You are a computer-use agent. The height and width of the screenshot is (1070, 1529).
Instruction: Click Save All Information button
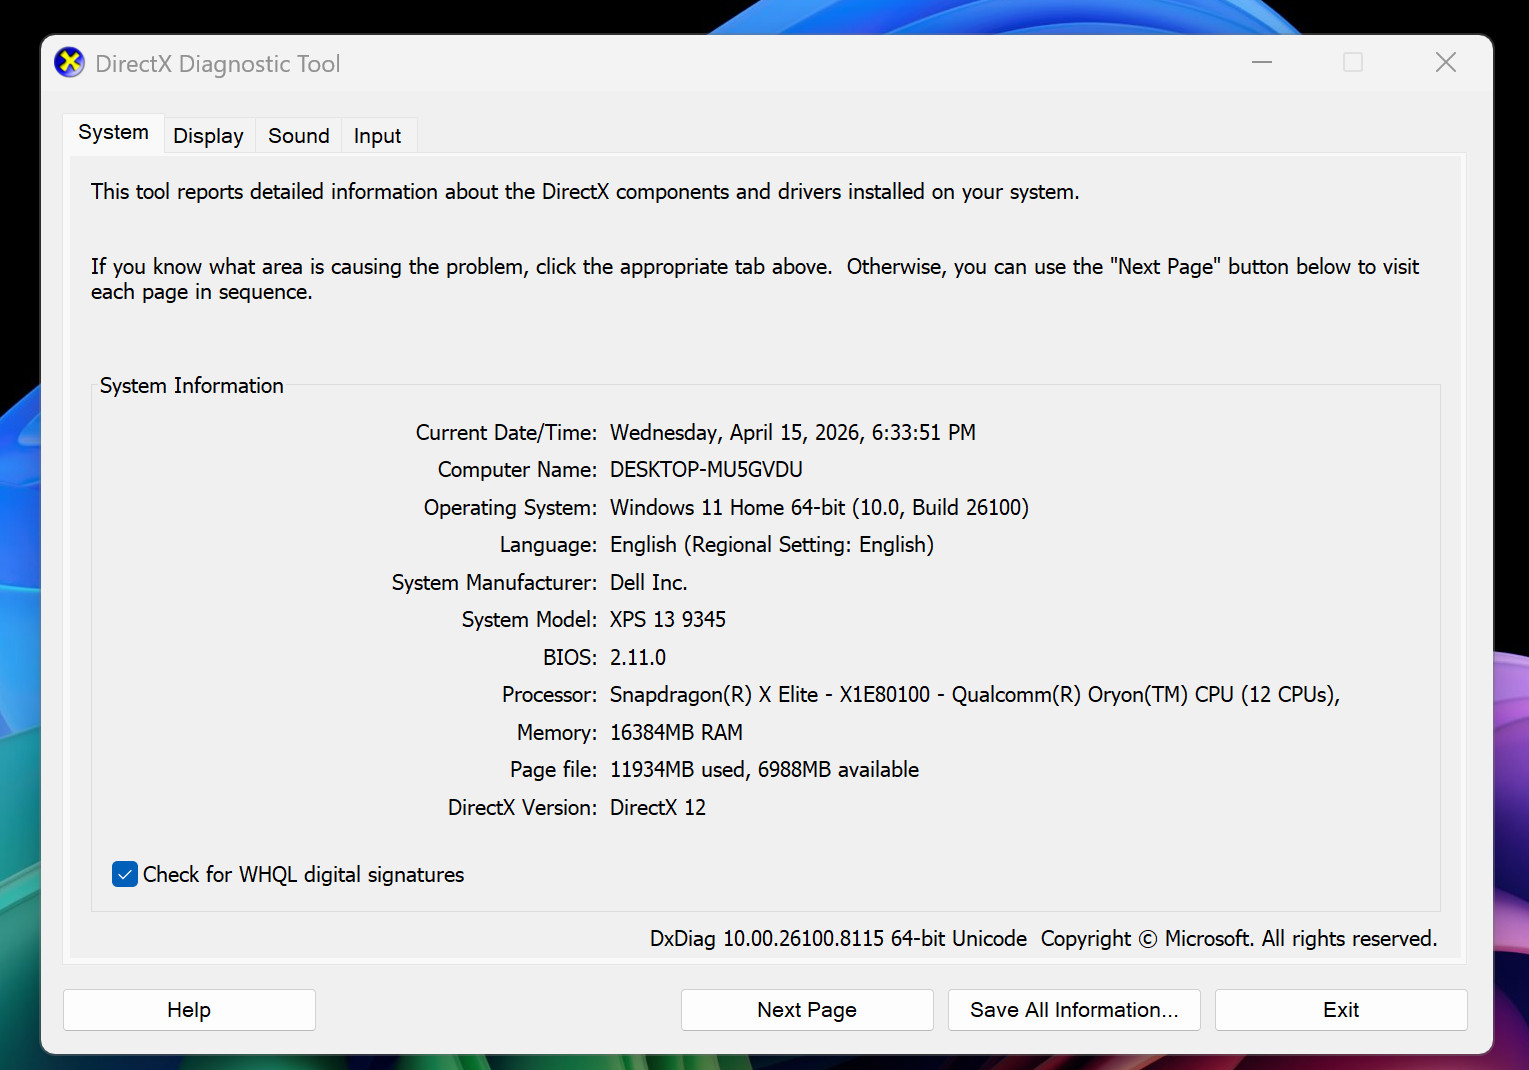click(x=1074, y=1010)
